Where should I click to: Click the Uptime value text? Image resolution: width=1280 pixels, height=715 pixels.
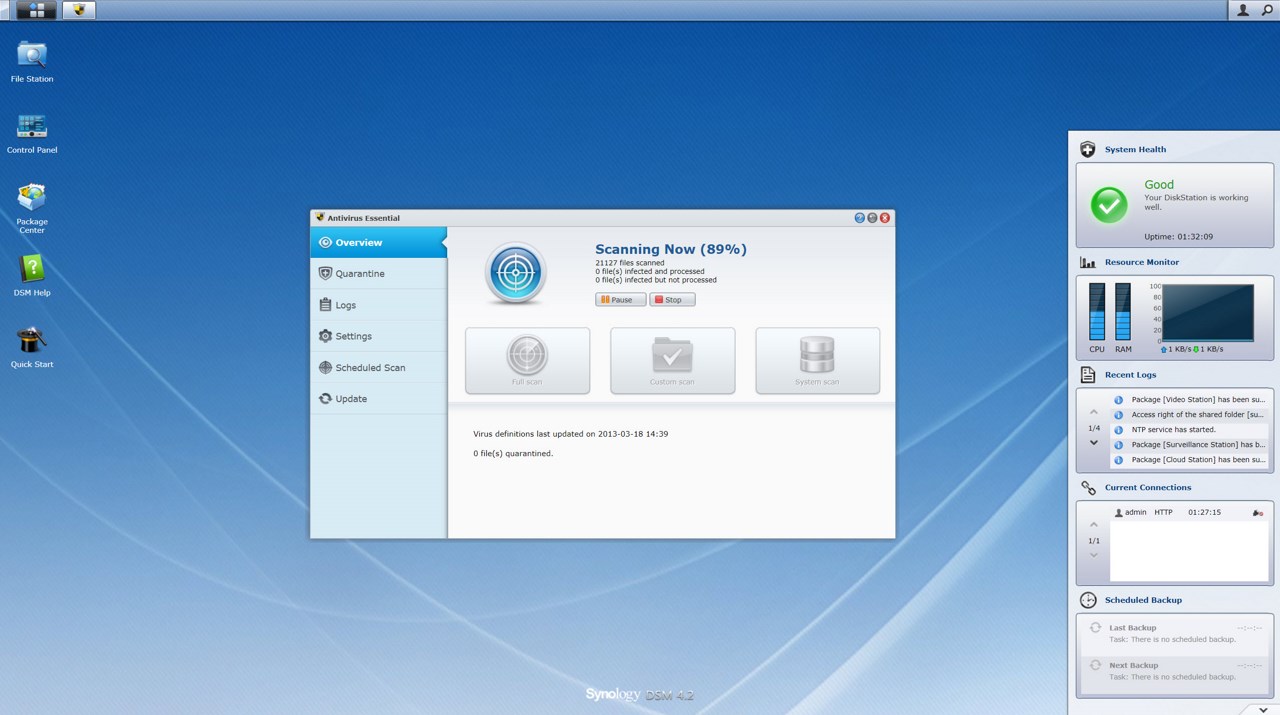1179,237
